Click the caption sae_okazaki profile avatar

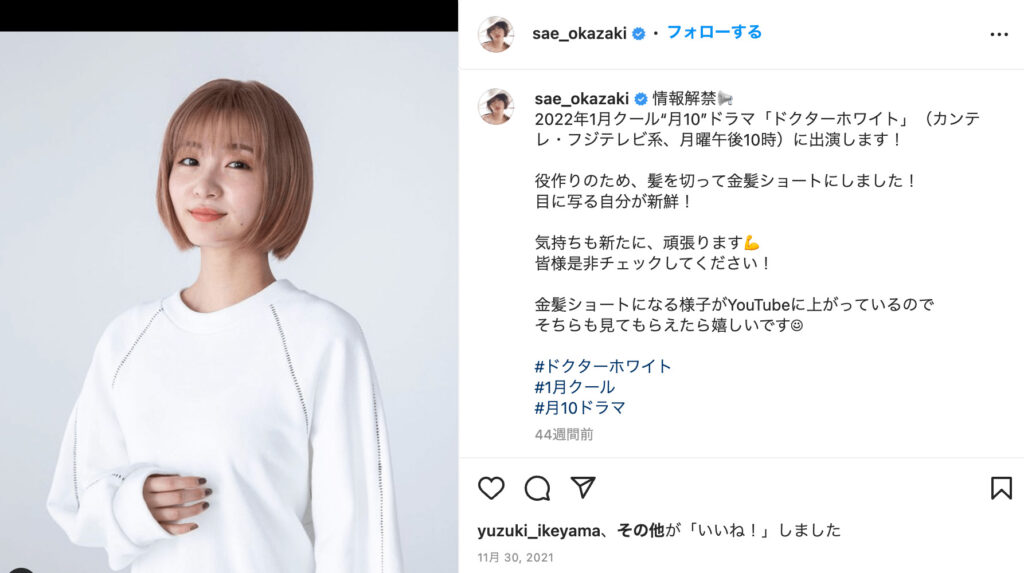tap(496, 106)
